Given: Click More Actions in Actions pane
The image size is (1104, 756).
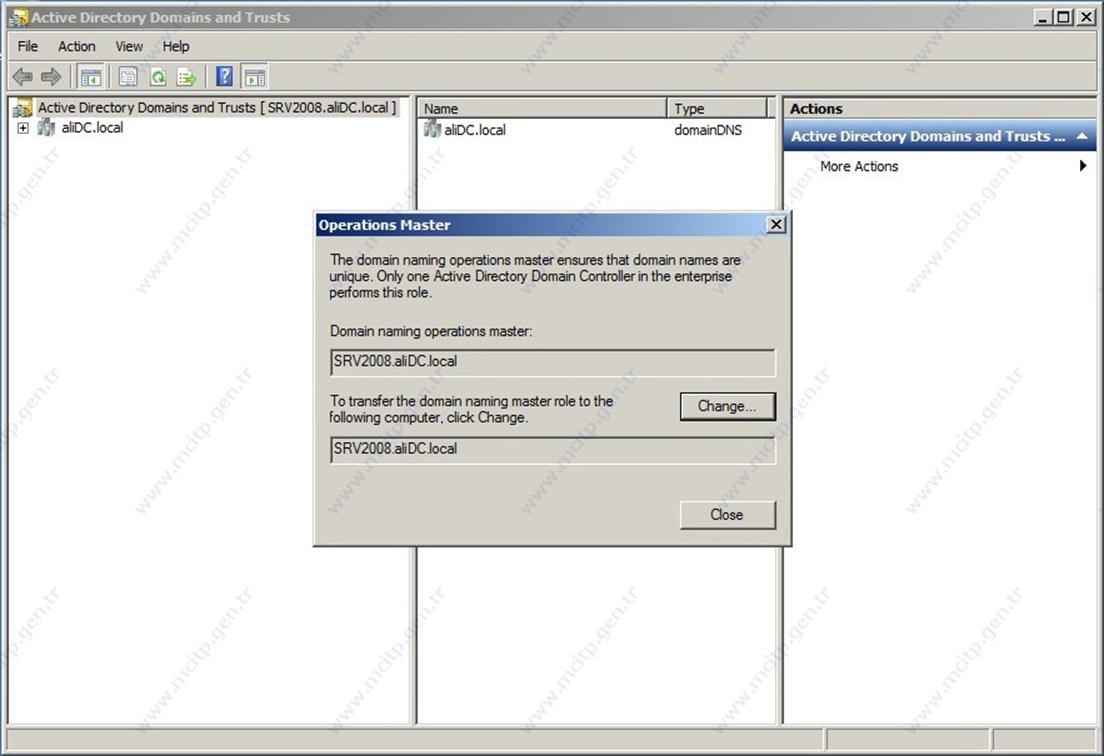Looking at the screenshot, I should pyautogui.click(x=859, y=166).
